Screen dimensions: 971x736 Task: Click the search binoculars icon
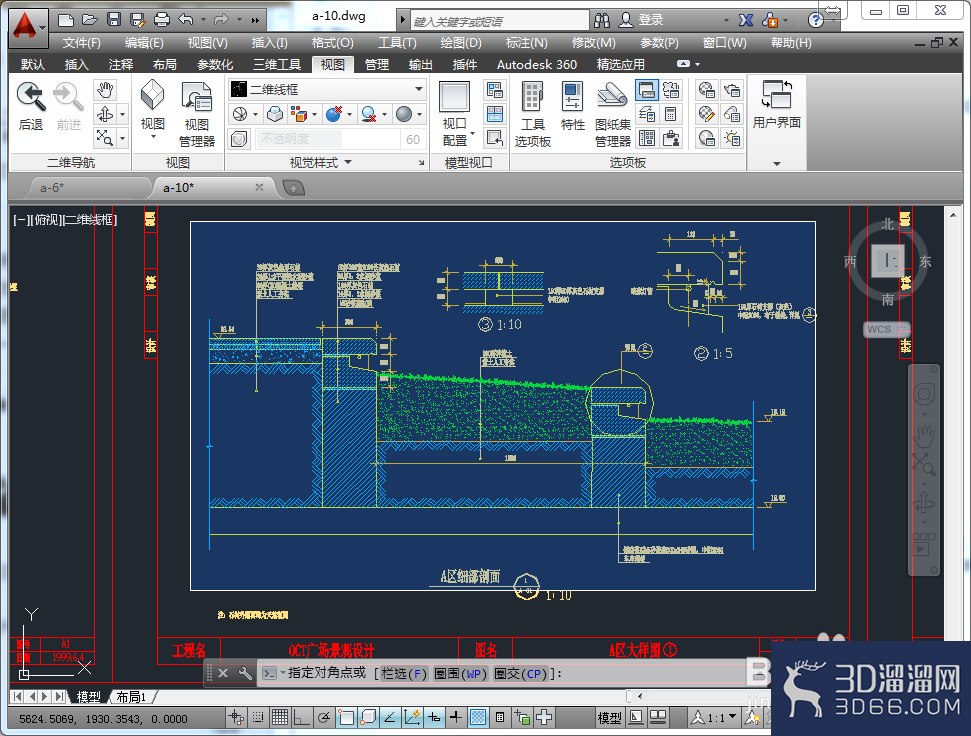[x=601, y=20]
